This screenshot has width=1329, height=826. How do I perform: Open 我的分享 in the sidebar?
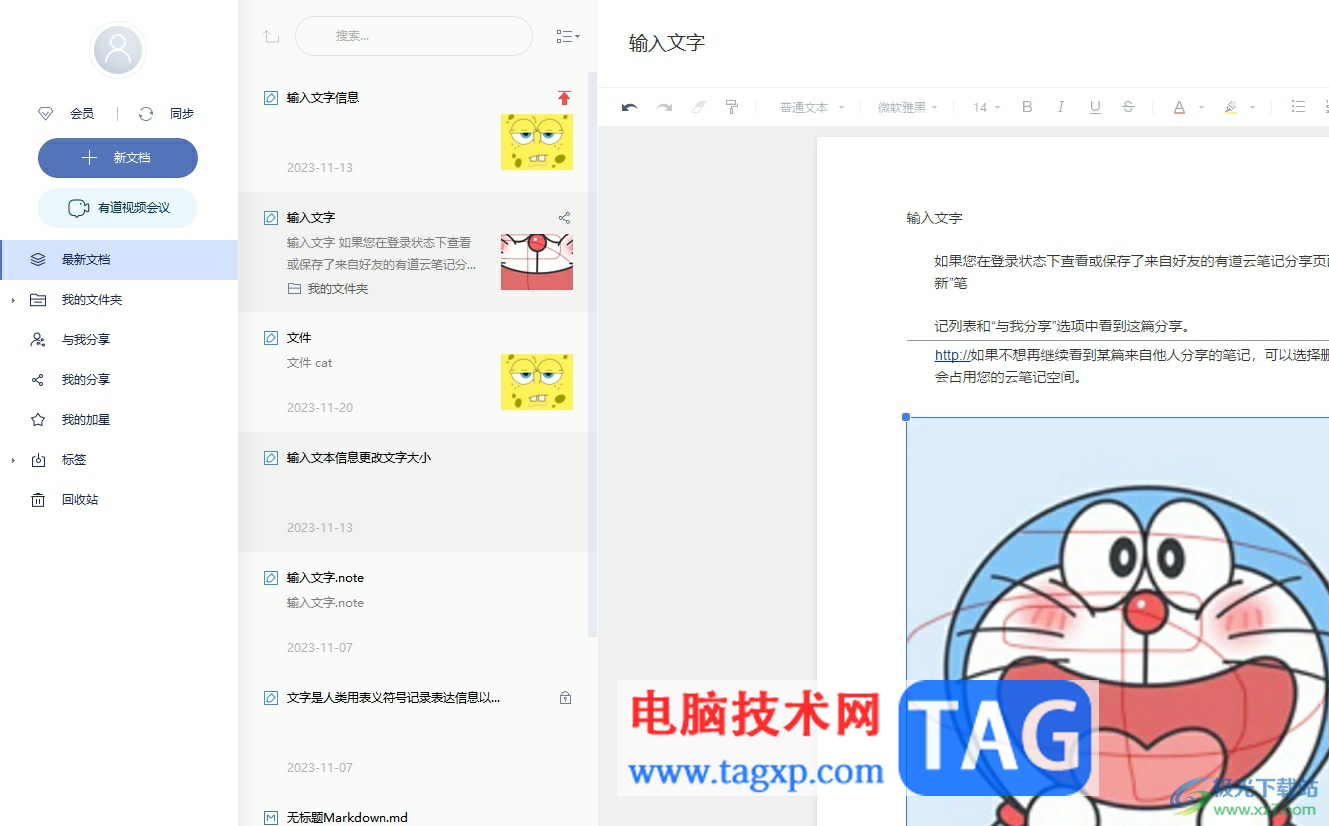point(119,379)
